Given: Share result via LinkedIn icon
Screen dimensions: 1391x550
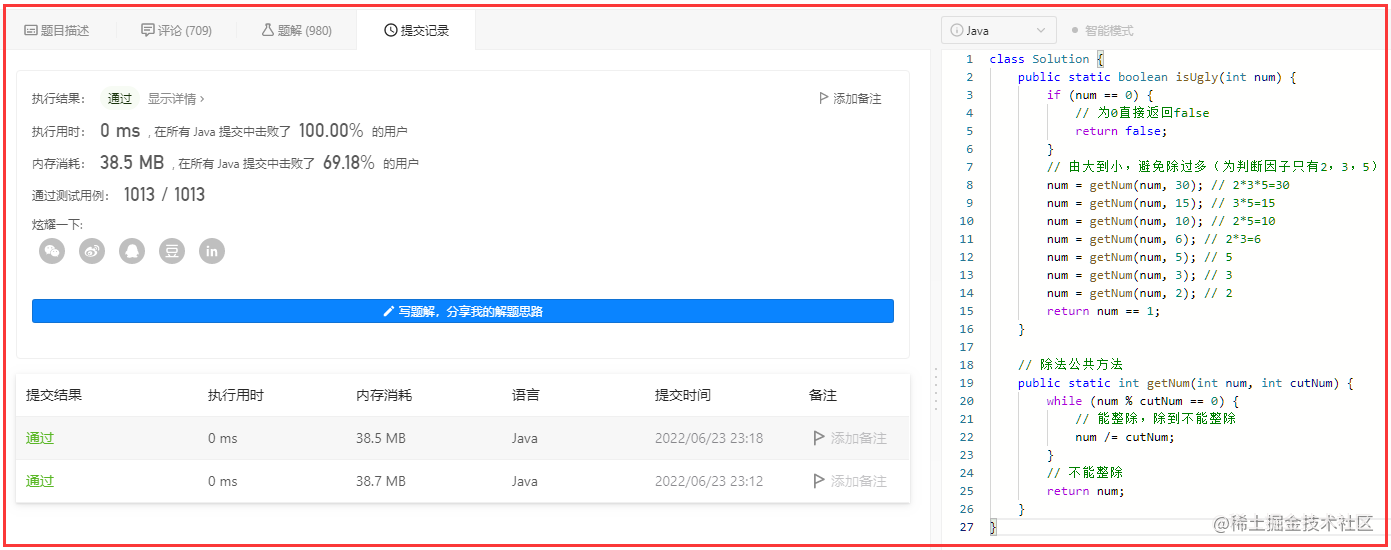Looking at the screenshot, I should [212, 251].
